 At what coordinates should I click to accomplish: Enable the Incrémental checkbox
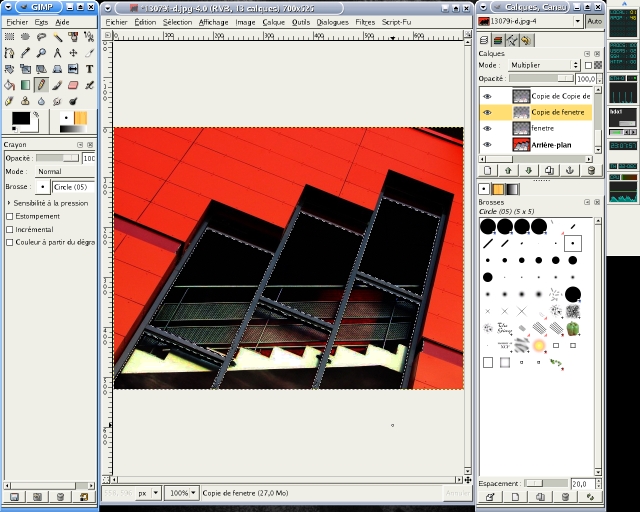coord(10,229)
